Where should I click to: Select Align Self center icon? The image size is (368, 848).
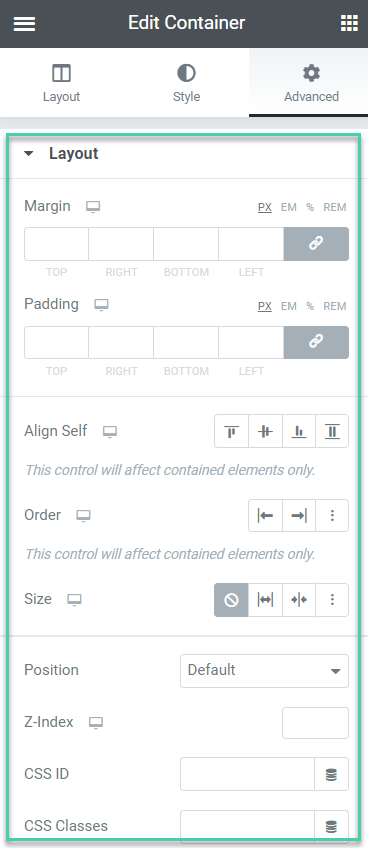click(x=265, y=431)
